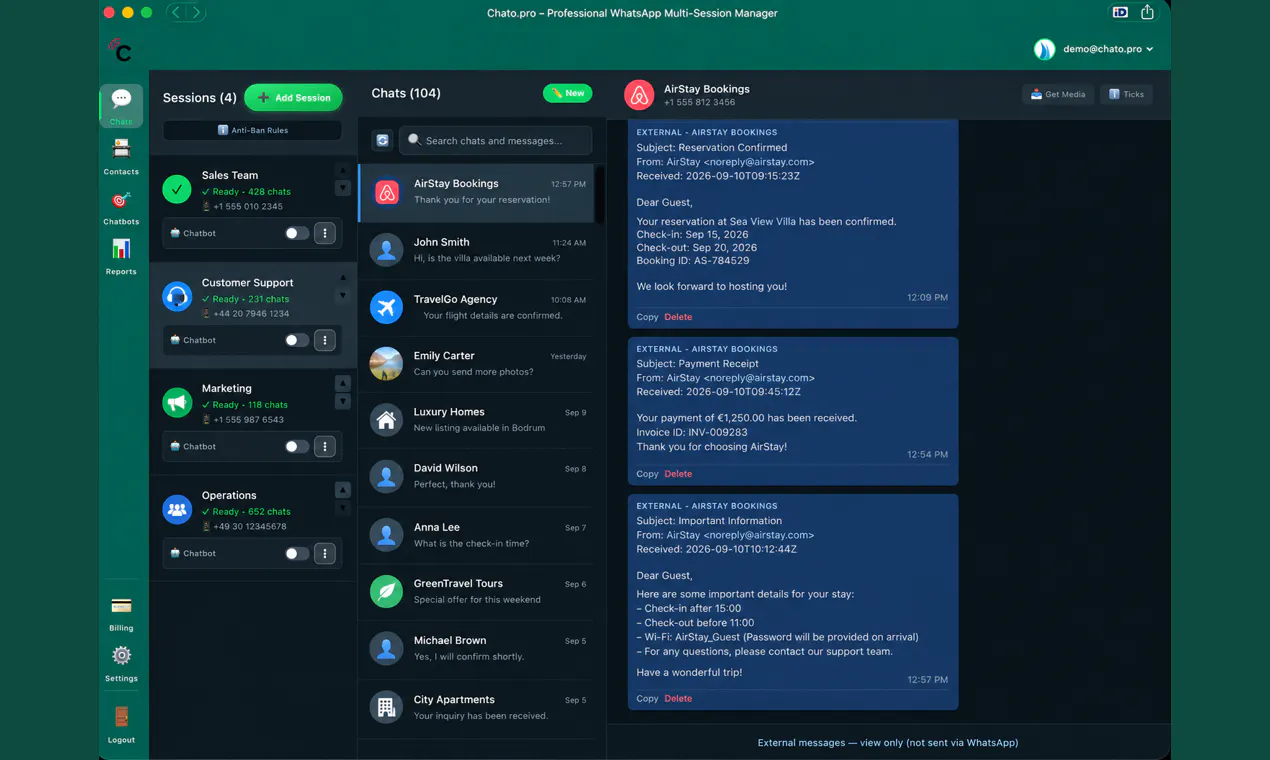Toggle Chatbot for Marketing
Viewport: 1270px width, 760px height.
click(x=296, y=446)
